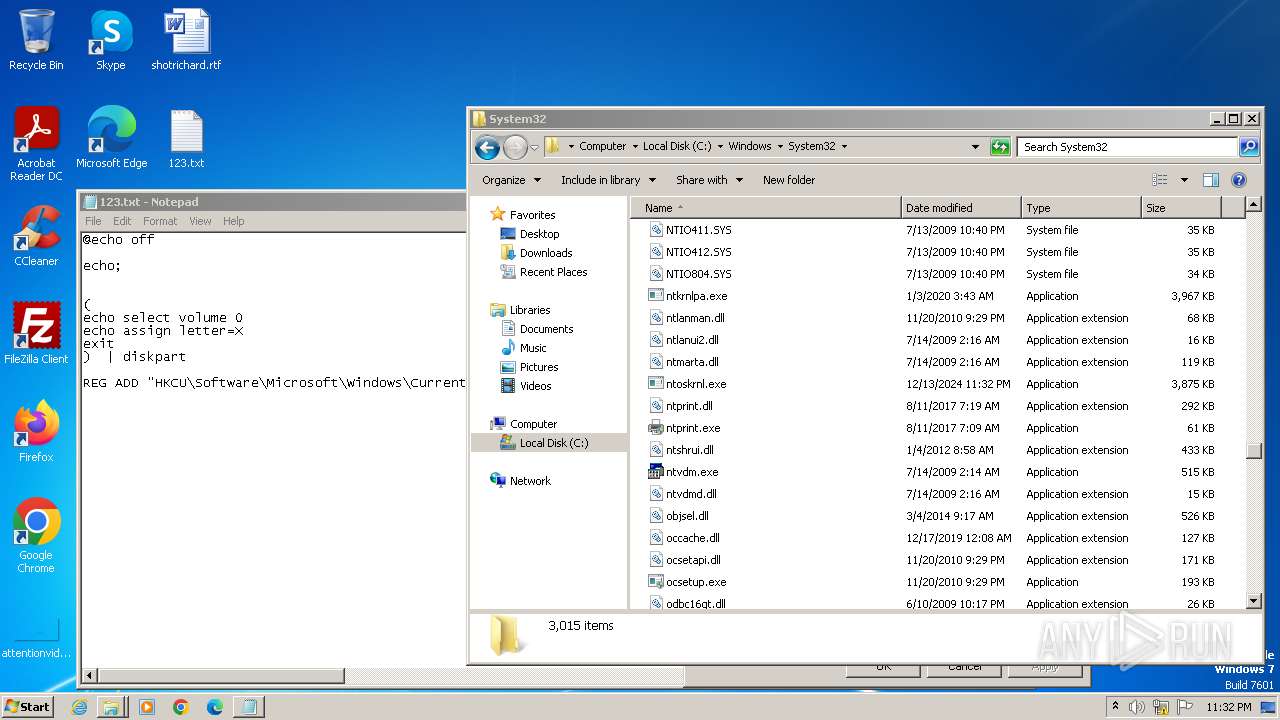The image size is (1280, 720).
Task: Click the volume speaker tray icon
Action: [x=1137, y=707]
